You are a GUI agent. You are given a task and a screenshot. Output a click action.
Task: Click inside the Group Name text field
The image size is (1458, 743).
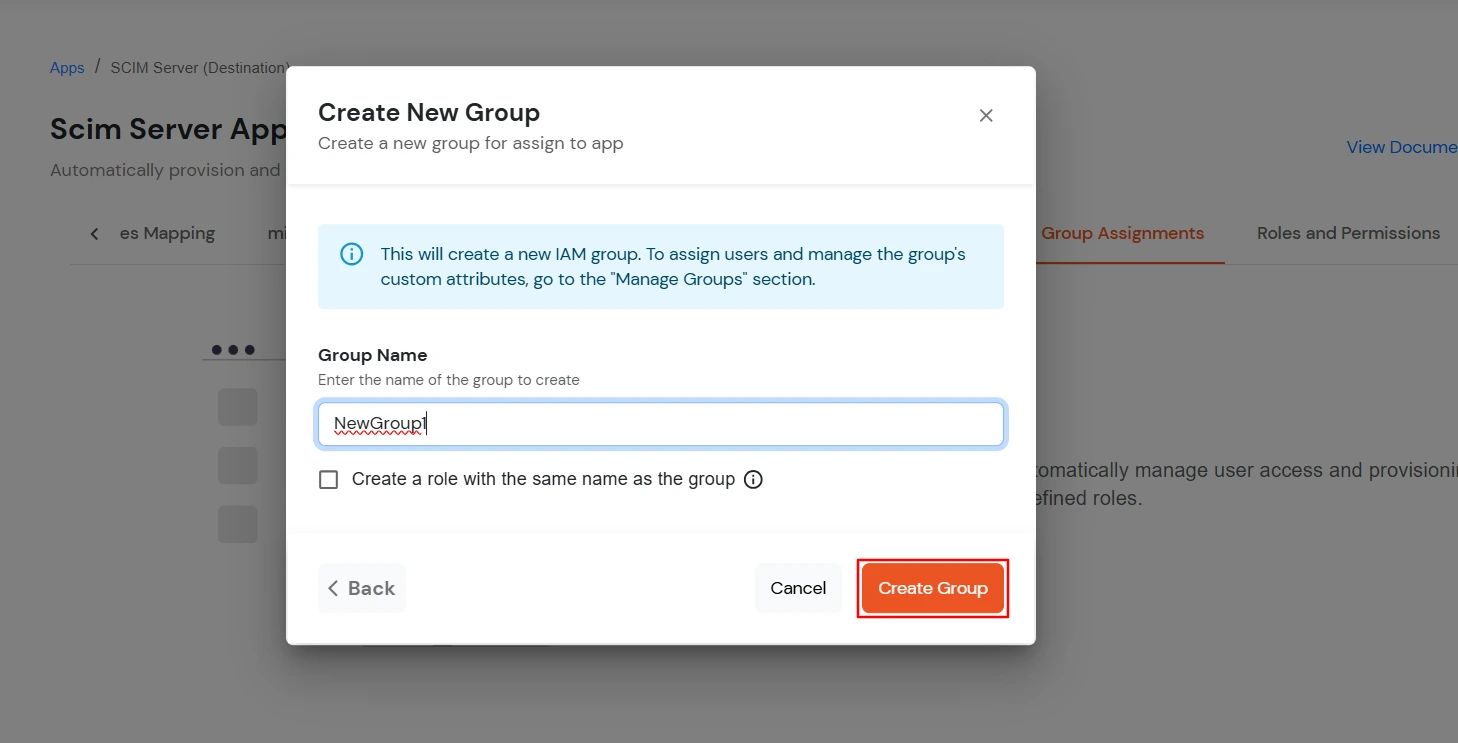tap(660, 424)
